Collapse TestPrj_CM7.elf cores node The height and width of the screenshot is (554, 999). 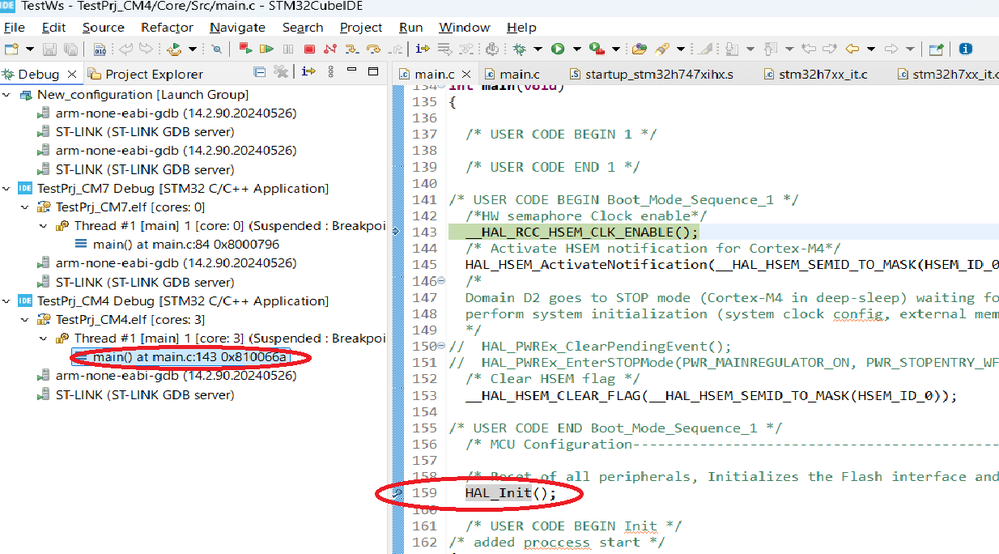[25, 207]
